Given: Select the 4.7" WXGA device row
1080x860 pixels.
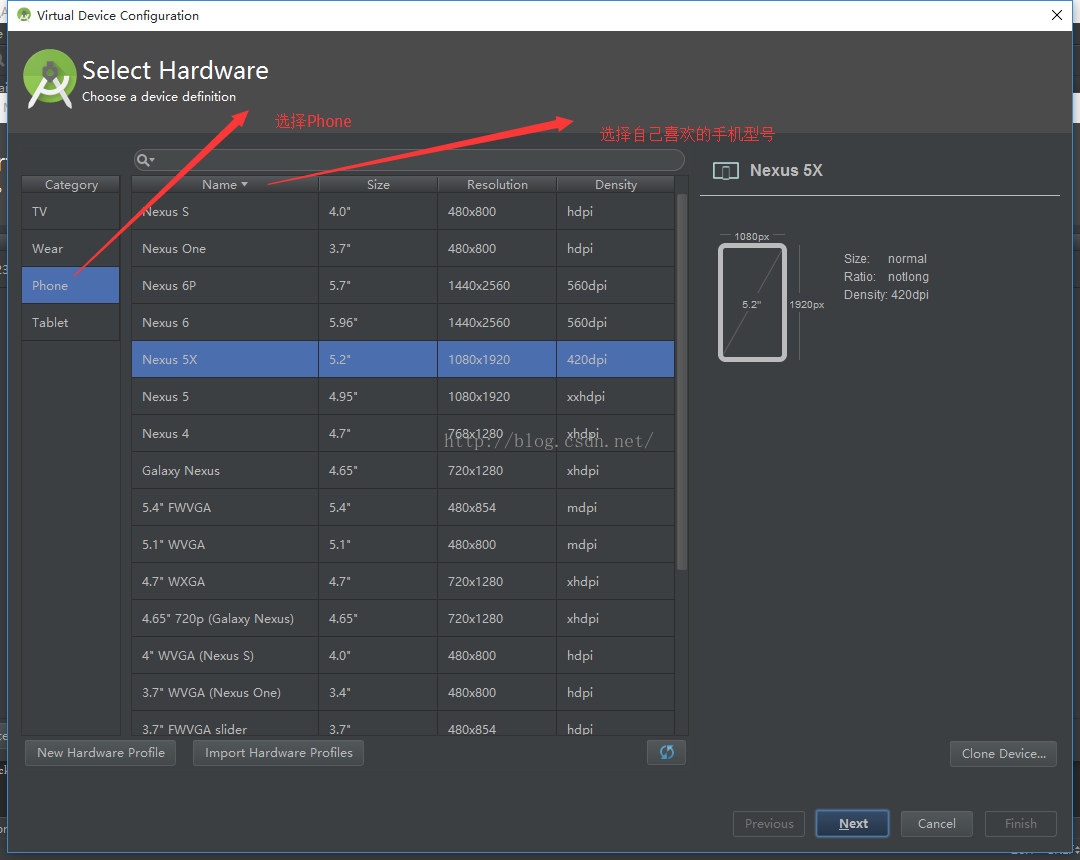Looking at the screenshot, I should 403,581.
